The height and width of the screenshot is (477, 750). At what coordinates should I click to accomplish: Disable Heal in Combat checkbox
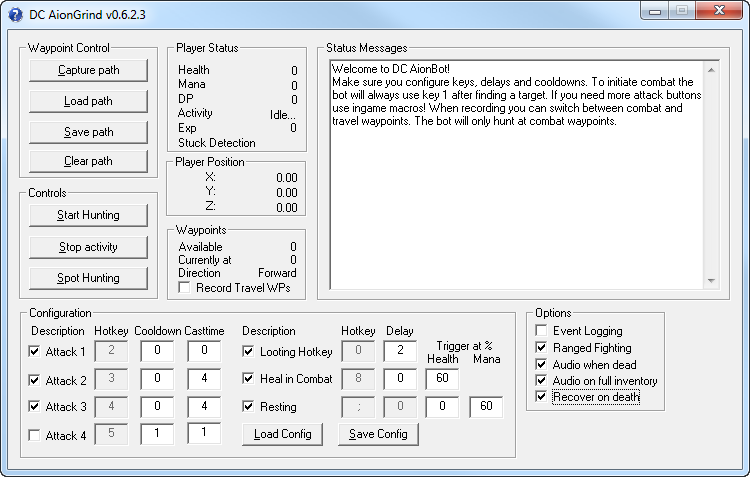tap(248, 378)
